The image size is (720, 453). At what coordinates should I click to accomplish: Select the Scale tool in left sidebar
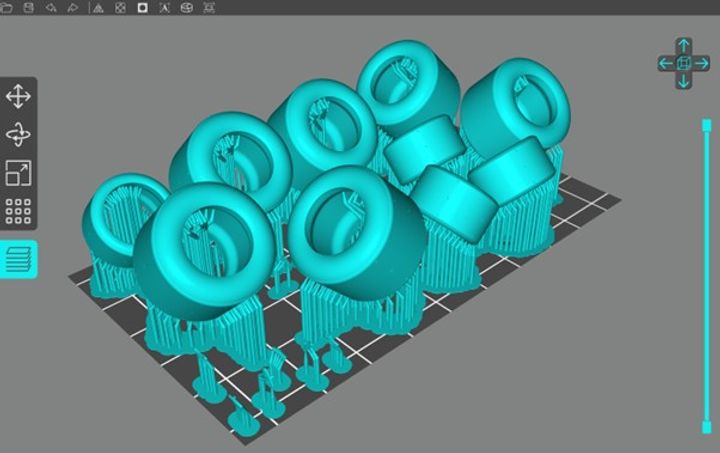click(x=18, y=173)
